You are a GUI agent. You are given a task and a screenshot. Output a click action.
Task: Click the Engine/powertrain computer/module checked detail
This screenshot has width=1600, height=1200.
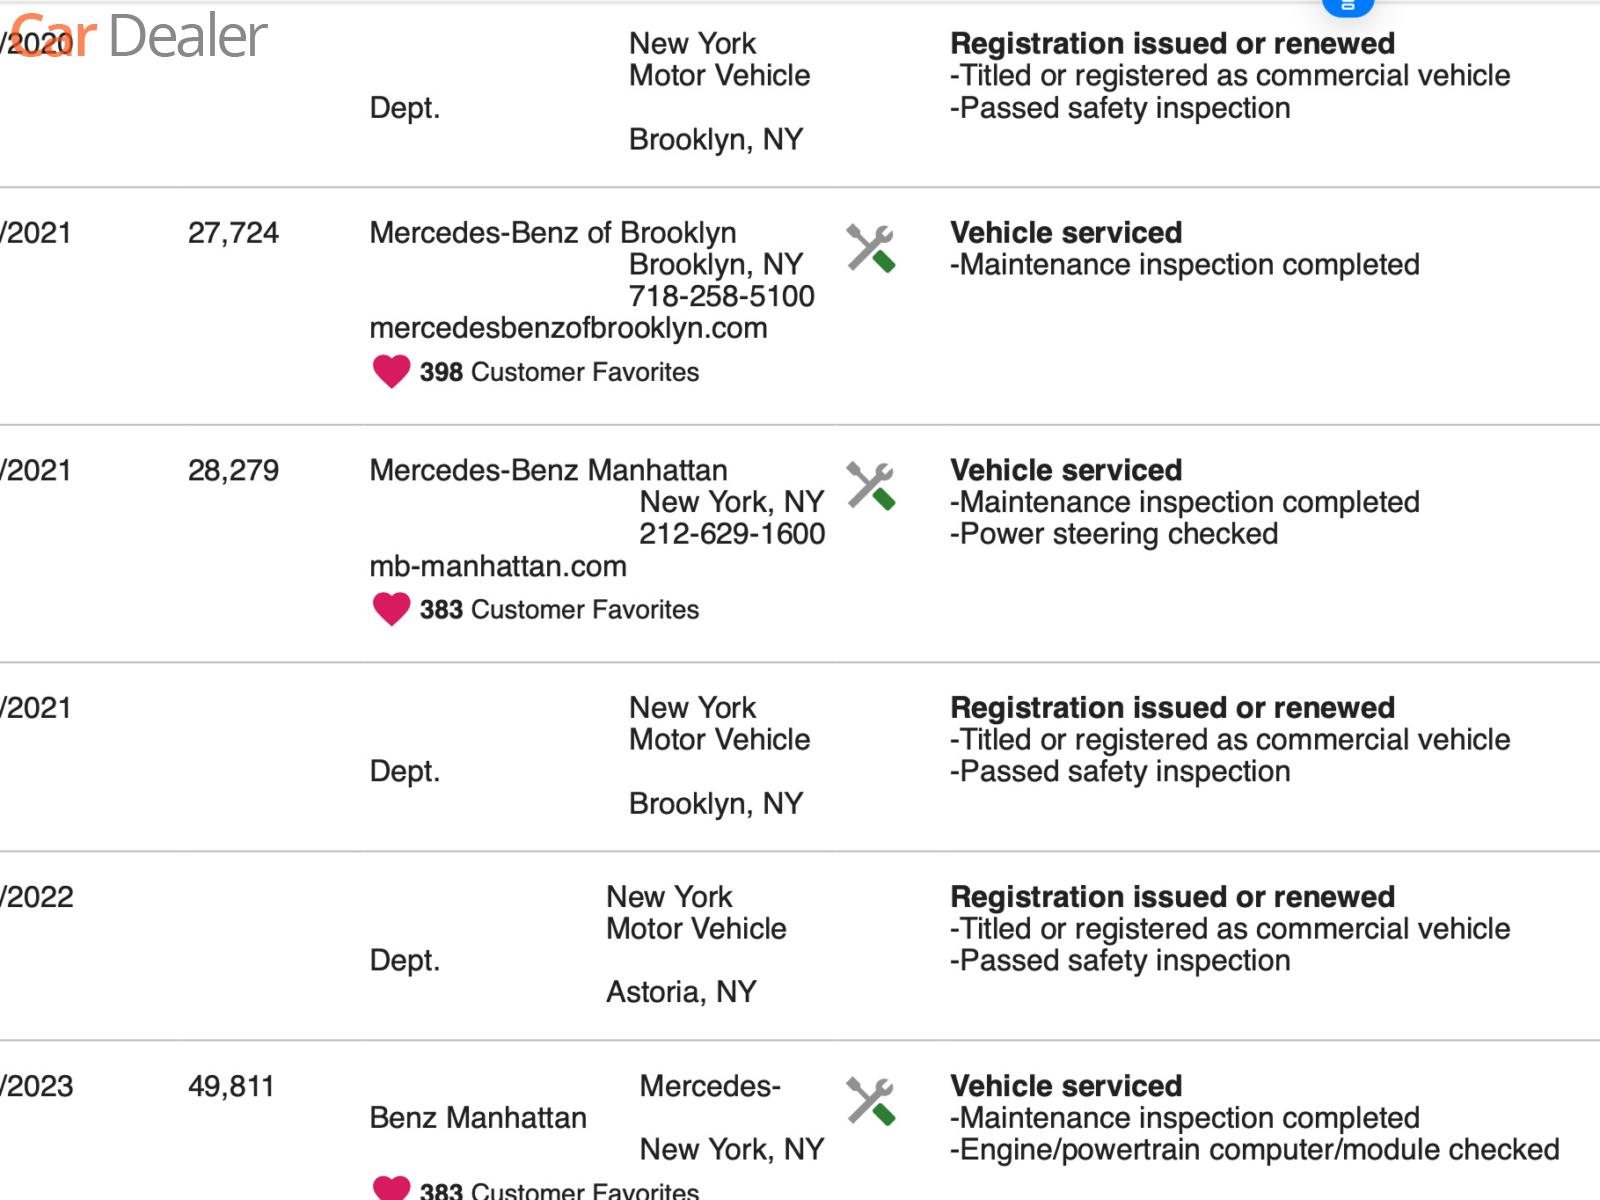click(1254, 1150)
